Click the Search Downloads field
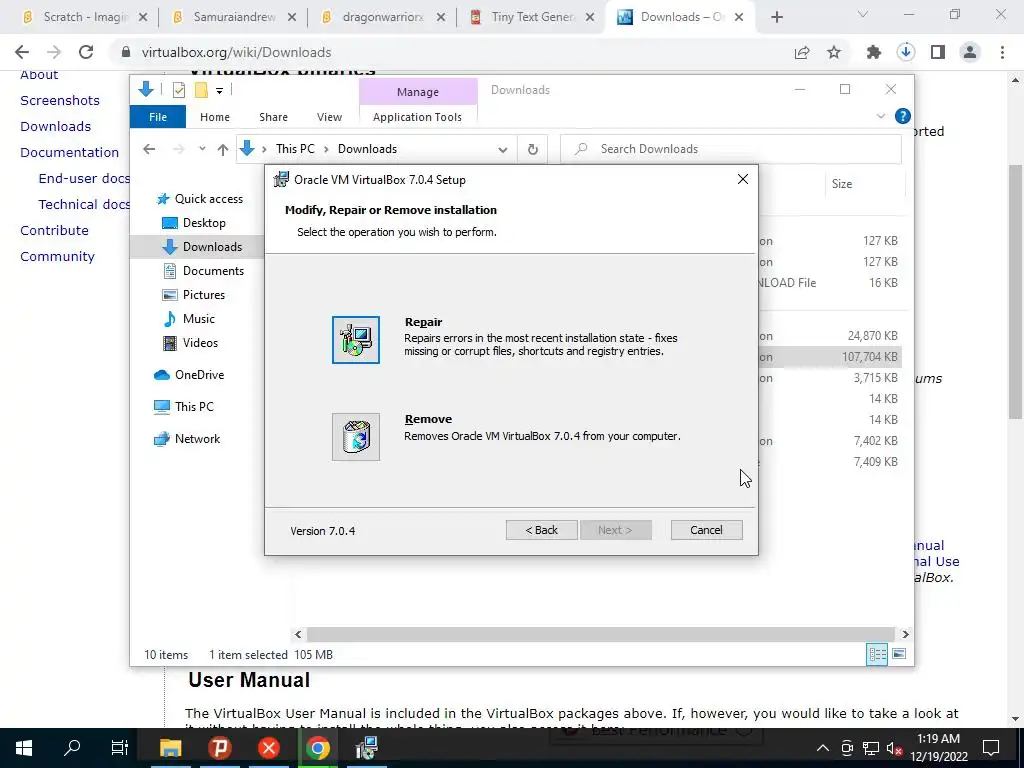 coord(731,149)
